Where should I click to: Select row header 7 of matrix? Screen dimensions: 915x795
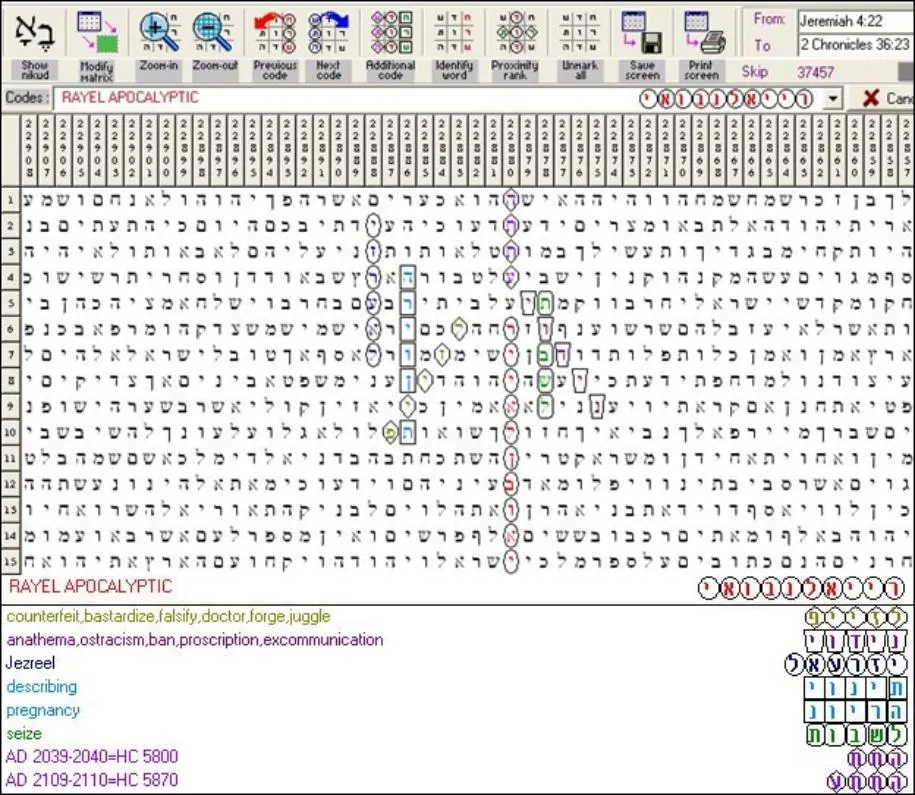pyautogui.click(x=10, y=355)
